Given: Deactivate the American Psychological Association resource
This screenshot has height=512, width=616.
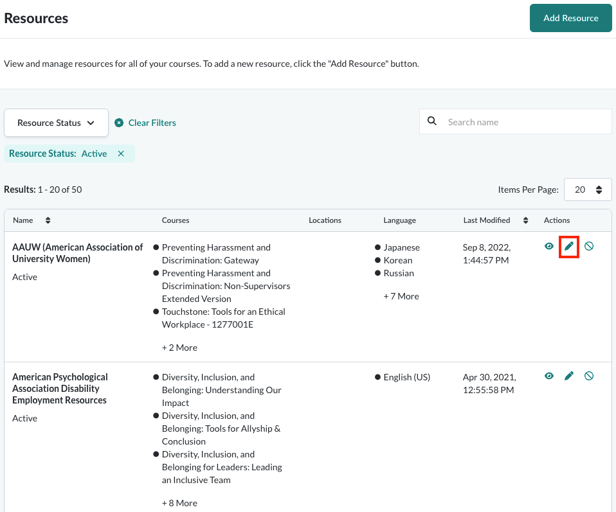Looking at the screenshot, I should (589, 376).
